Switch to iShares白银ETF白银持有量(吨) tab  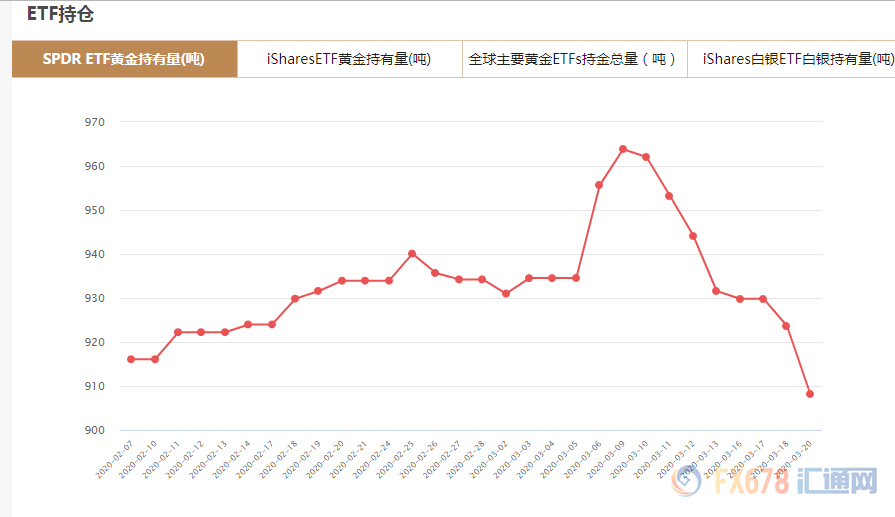792,59
